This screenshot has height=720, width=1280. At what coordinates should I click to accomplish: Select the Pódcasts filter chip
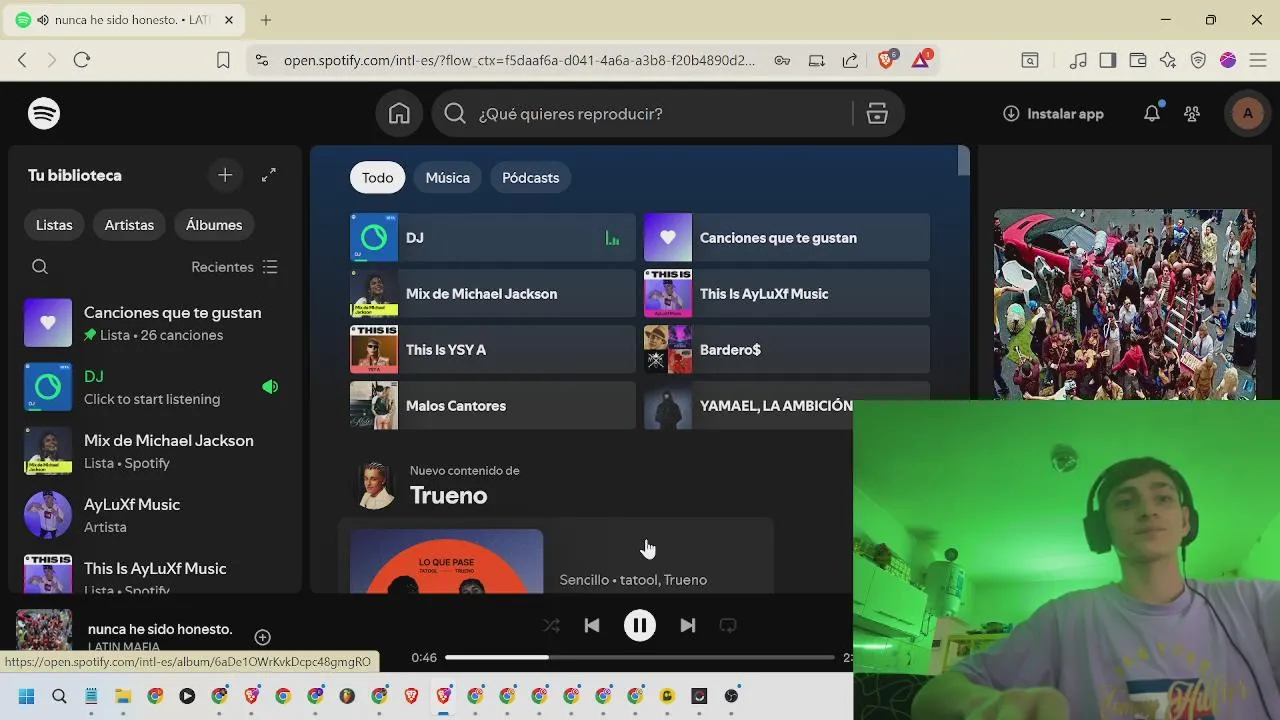(x=530, y=178)
